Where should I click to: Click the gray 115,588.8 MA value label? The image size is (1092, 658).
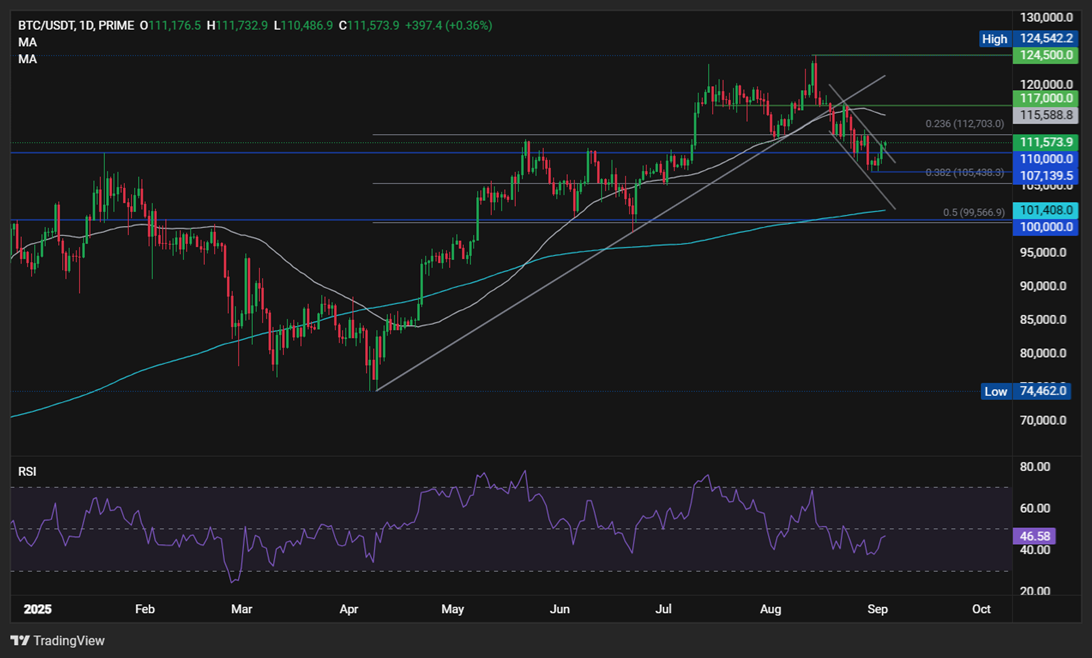tap(1045, 115)
